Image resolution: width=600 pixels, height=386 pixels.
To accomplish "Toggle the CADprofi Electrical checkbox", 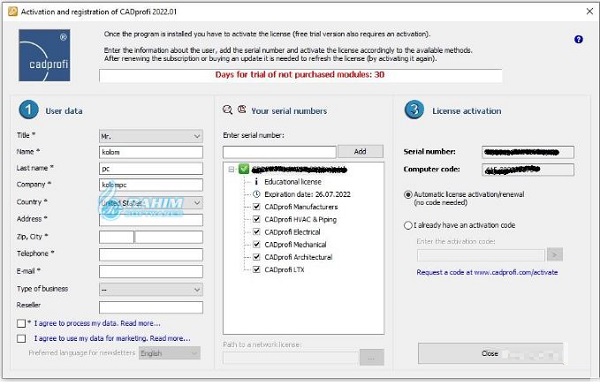I will coord(257,232).
